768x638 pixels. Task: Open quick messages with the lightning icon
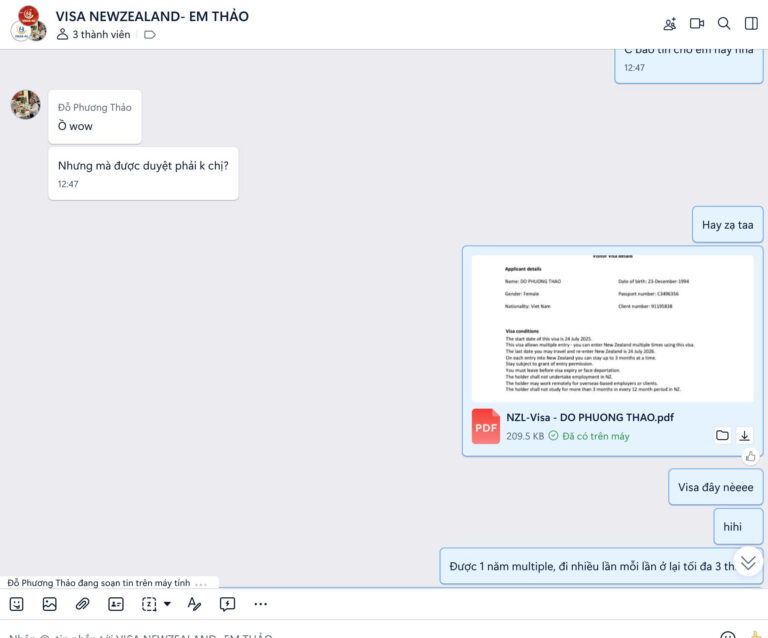pos(227,604)
